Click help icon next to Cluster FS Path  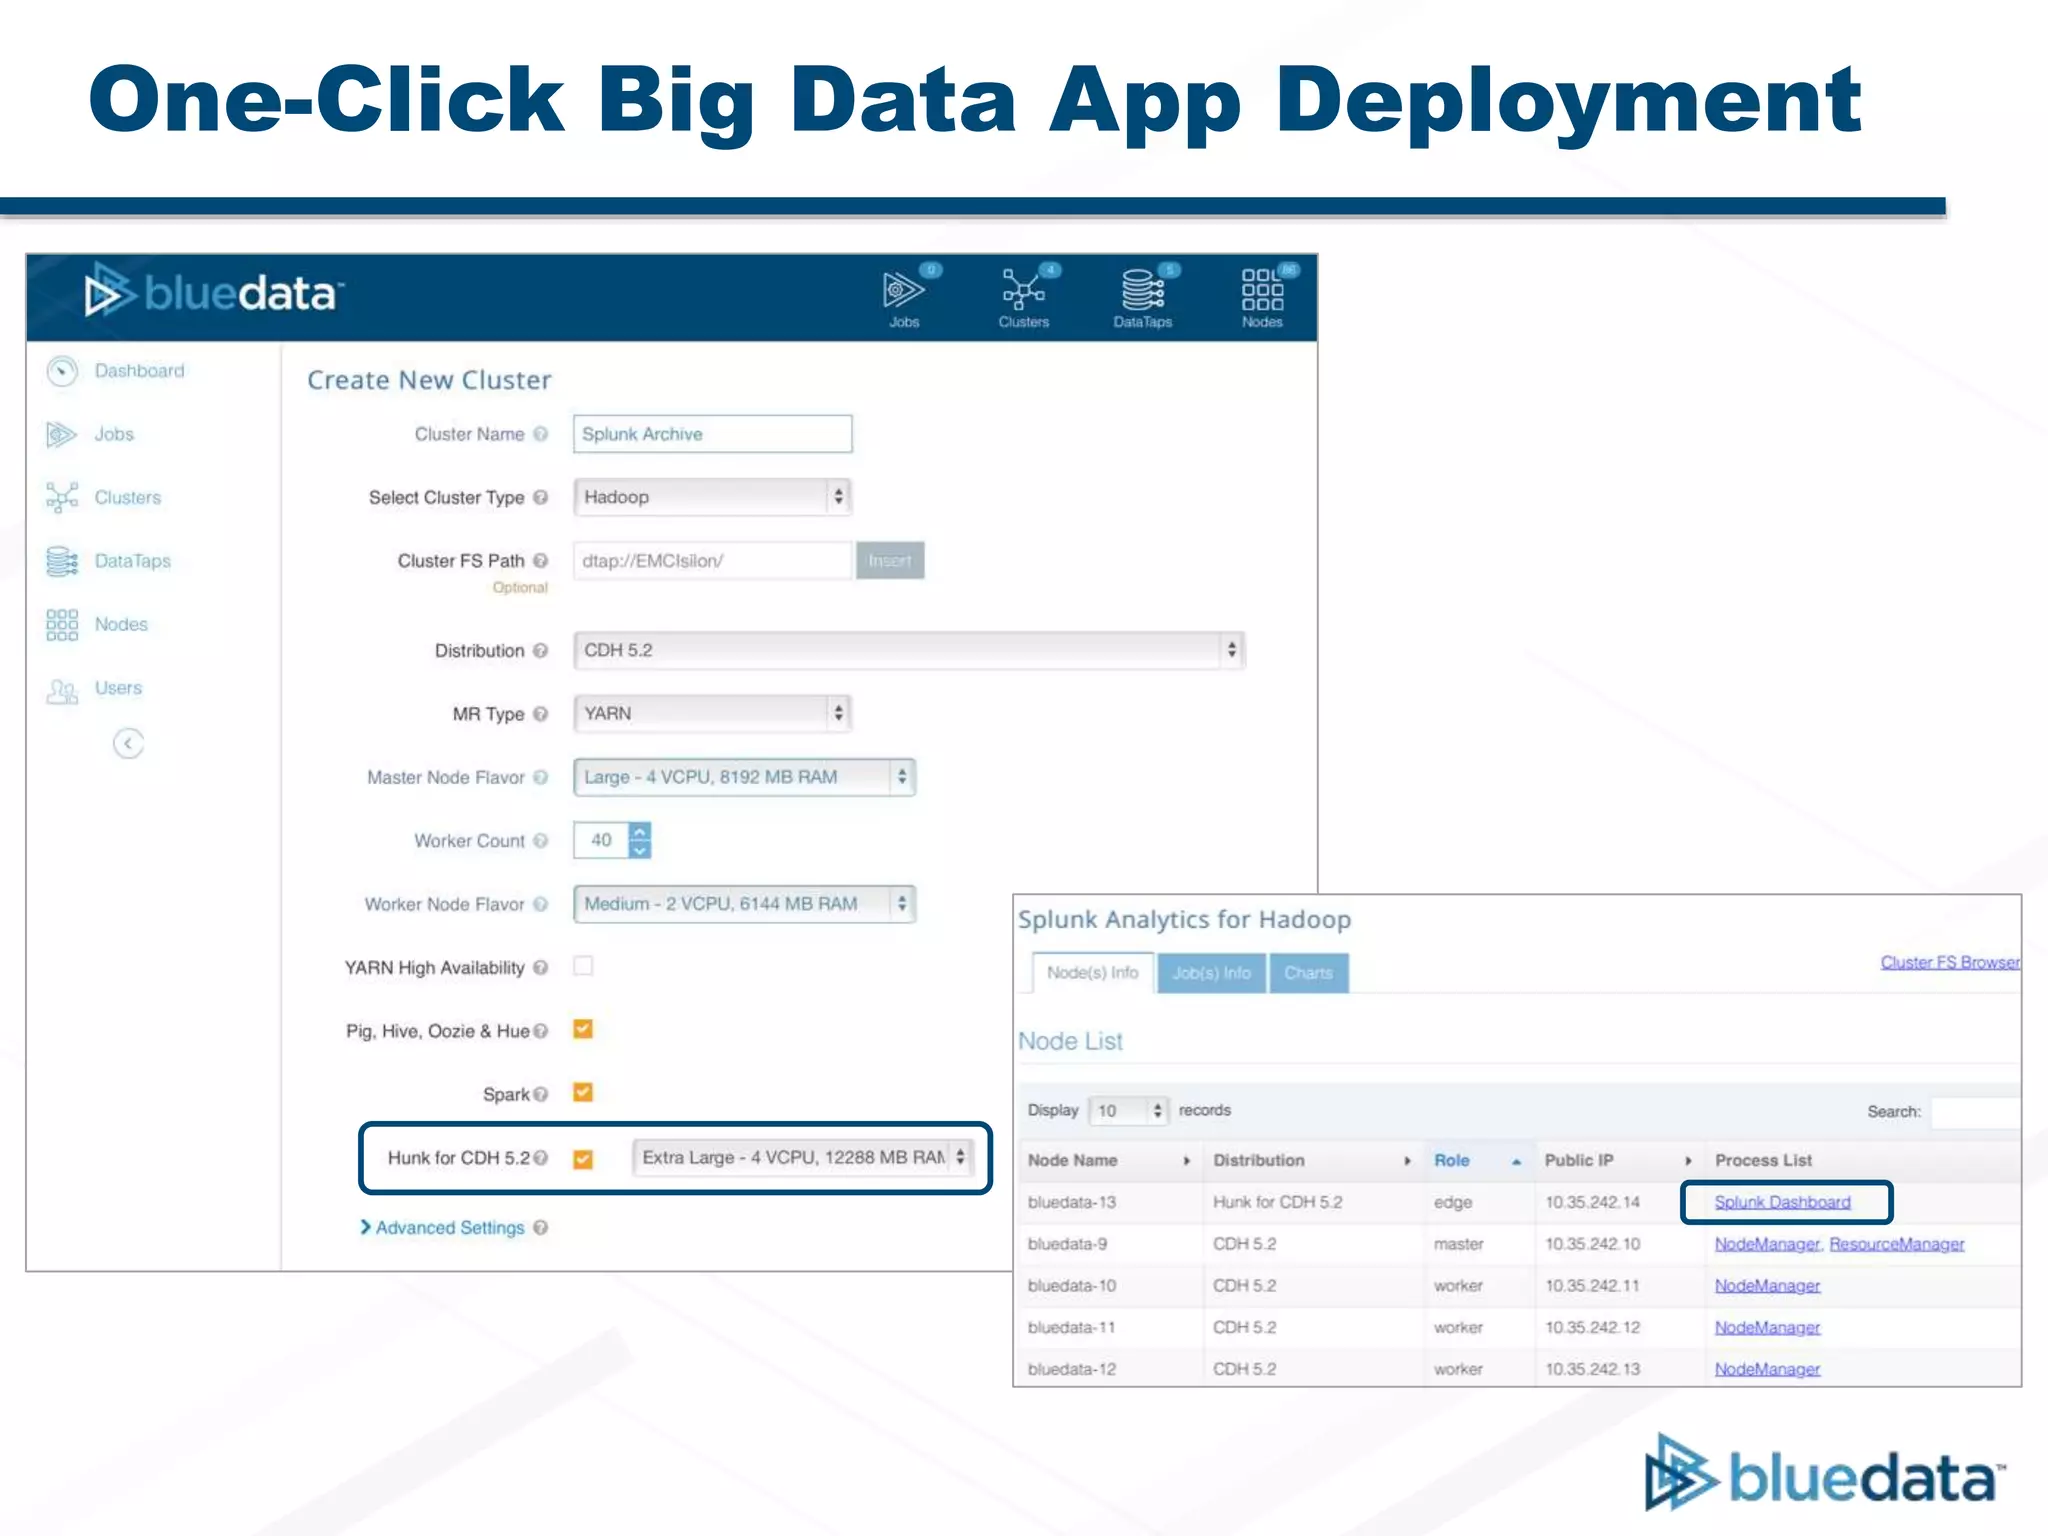(541, 561)
